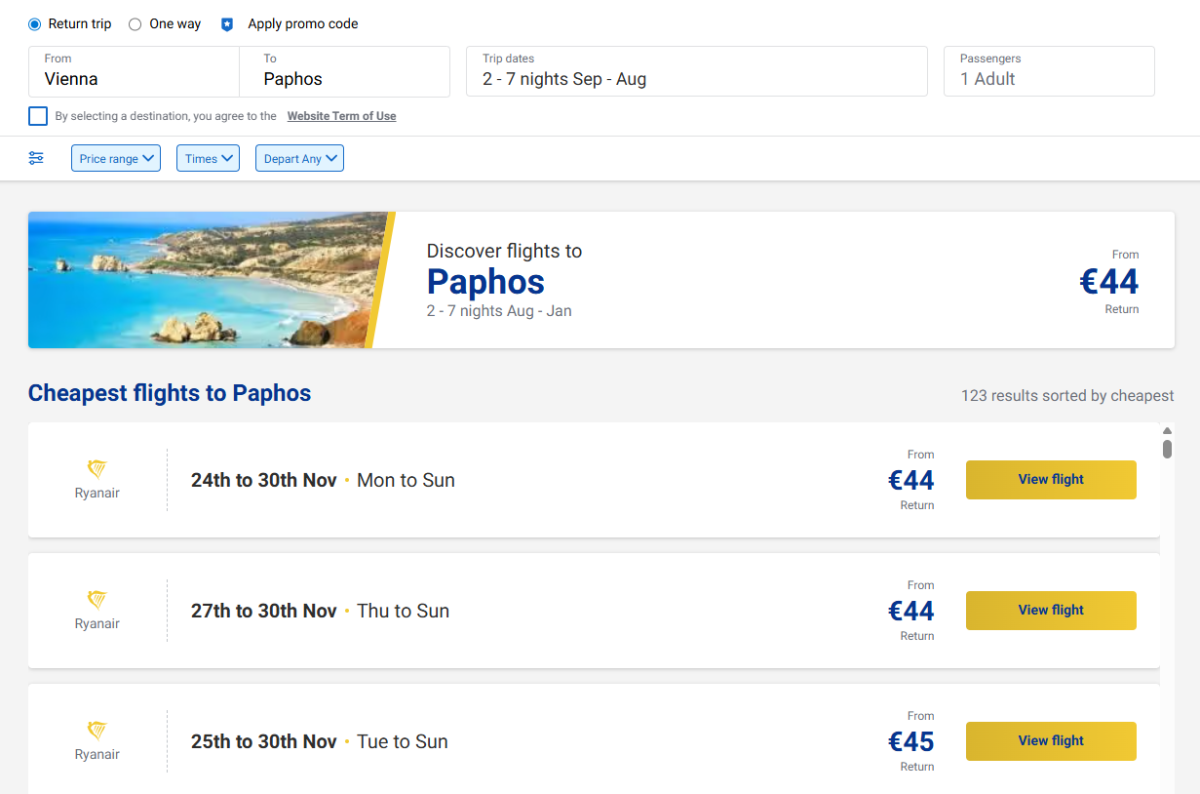
Task: Click the Trip dates field
Action: tap(696, 71)
